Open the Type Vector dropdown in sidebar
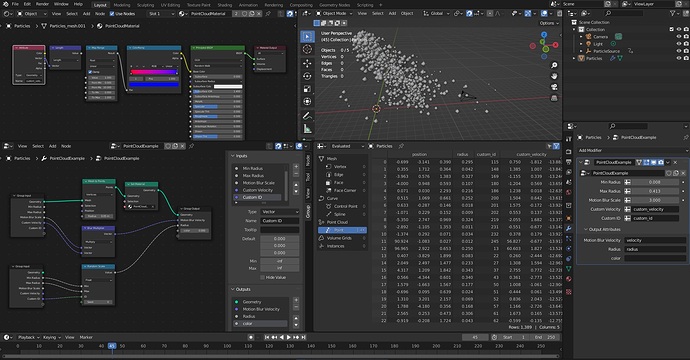This screenshot has width=690, height=360. tap(279, 212)
